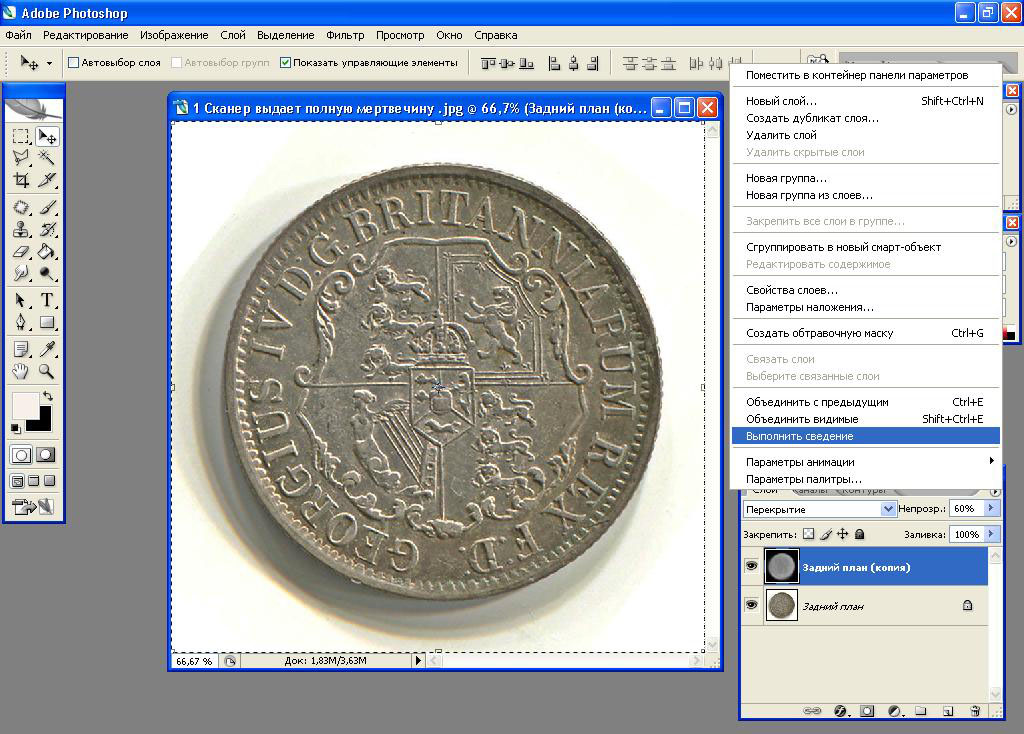Select the History Brush tool
This screenshot has width=1024, height=734.
(47, 230)
